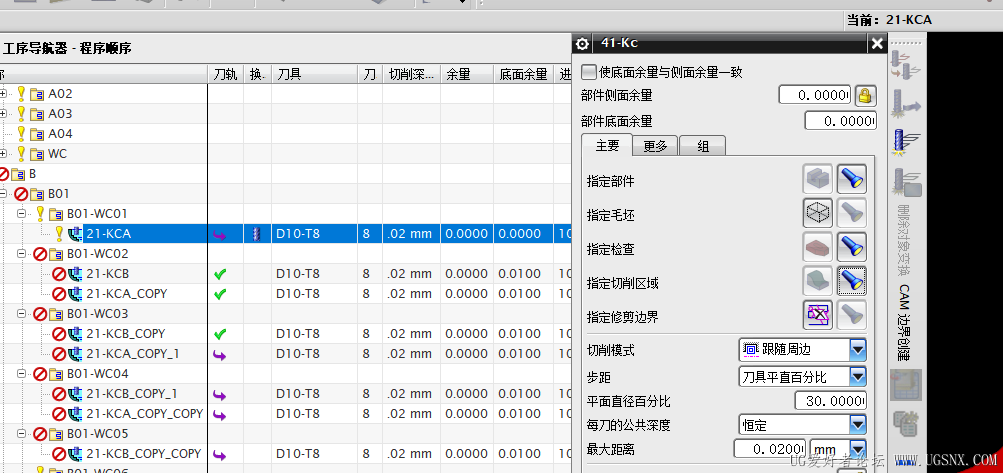Select the WC program group

pyautogui.click(x=58, y=154)
